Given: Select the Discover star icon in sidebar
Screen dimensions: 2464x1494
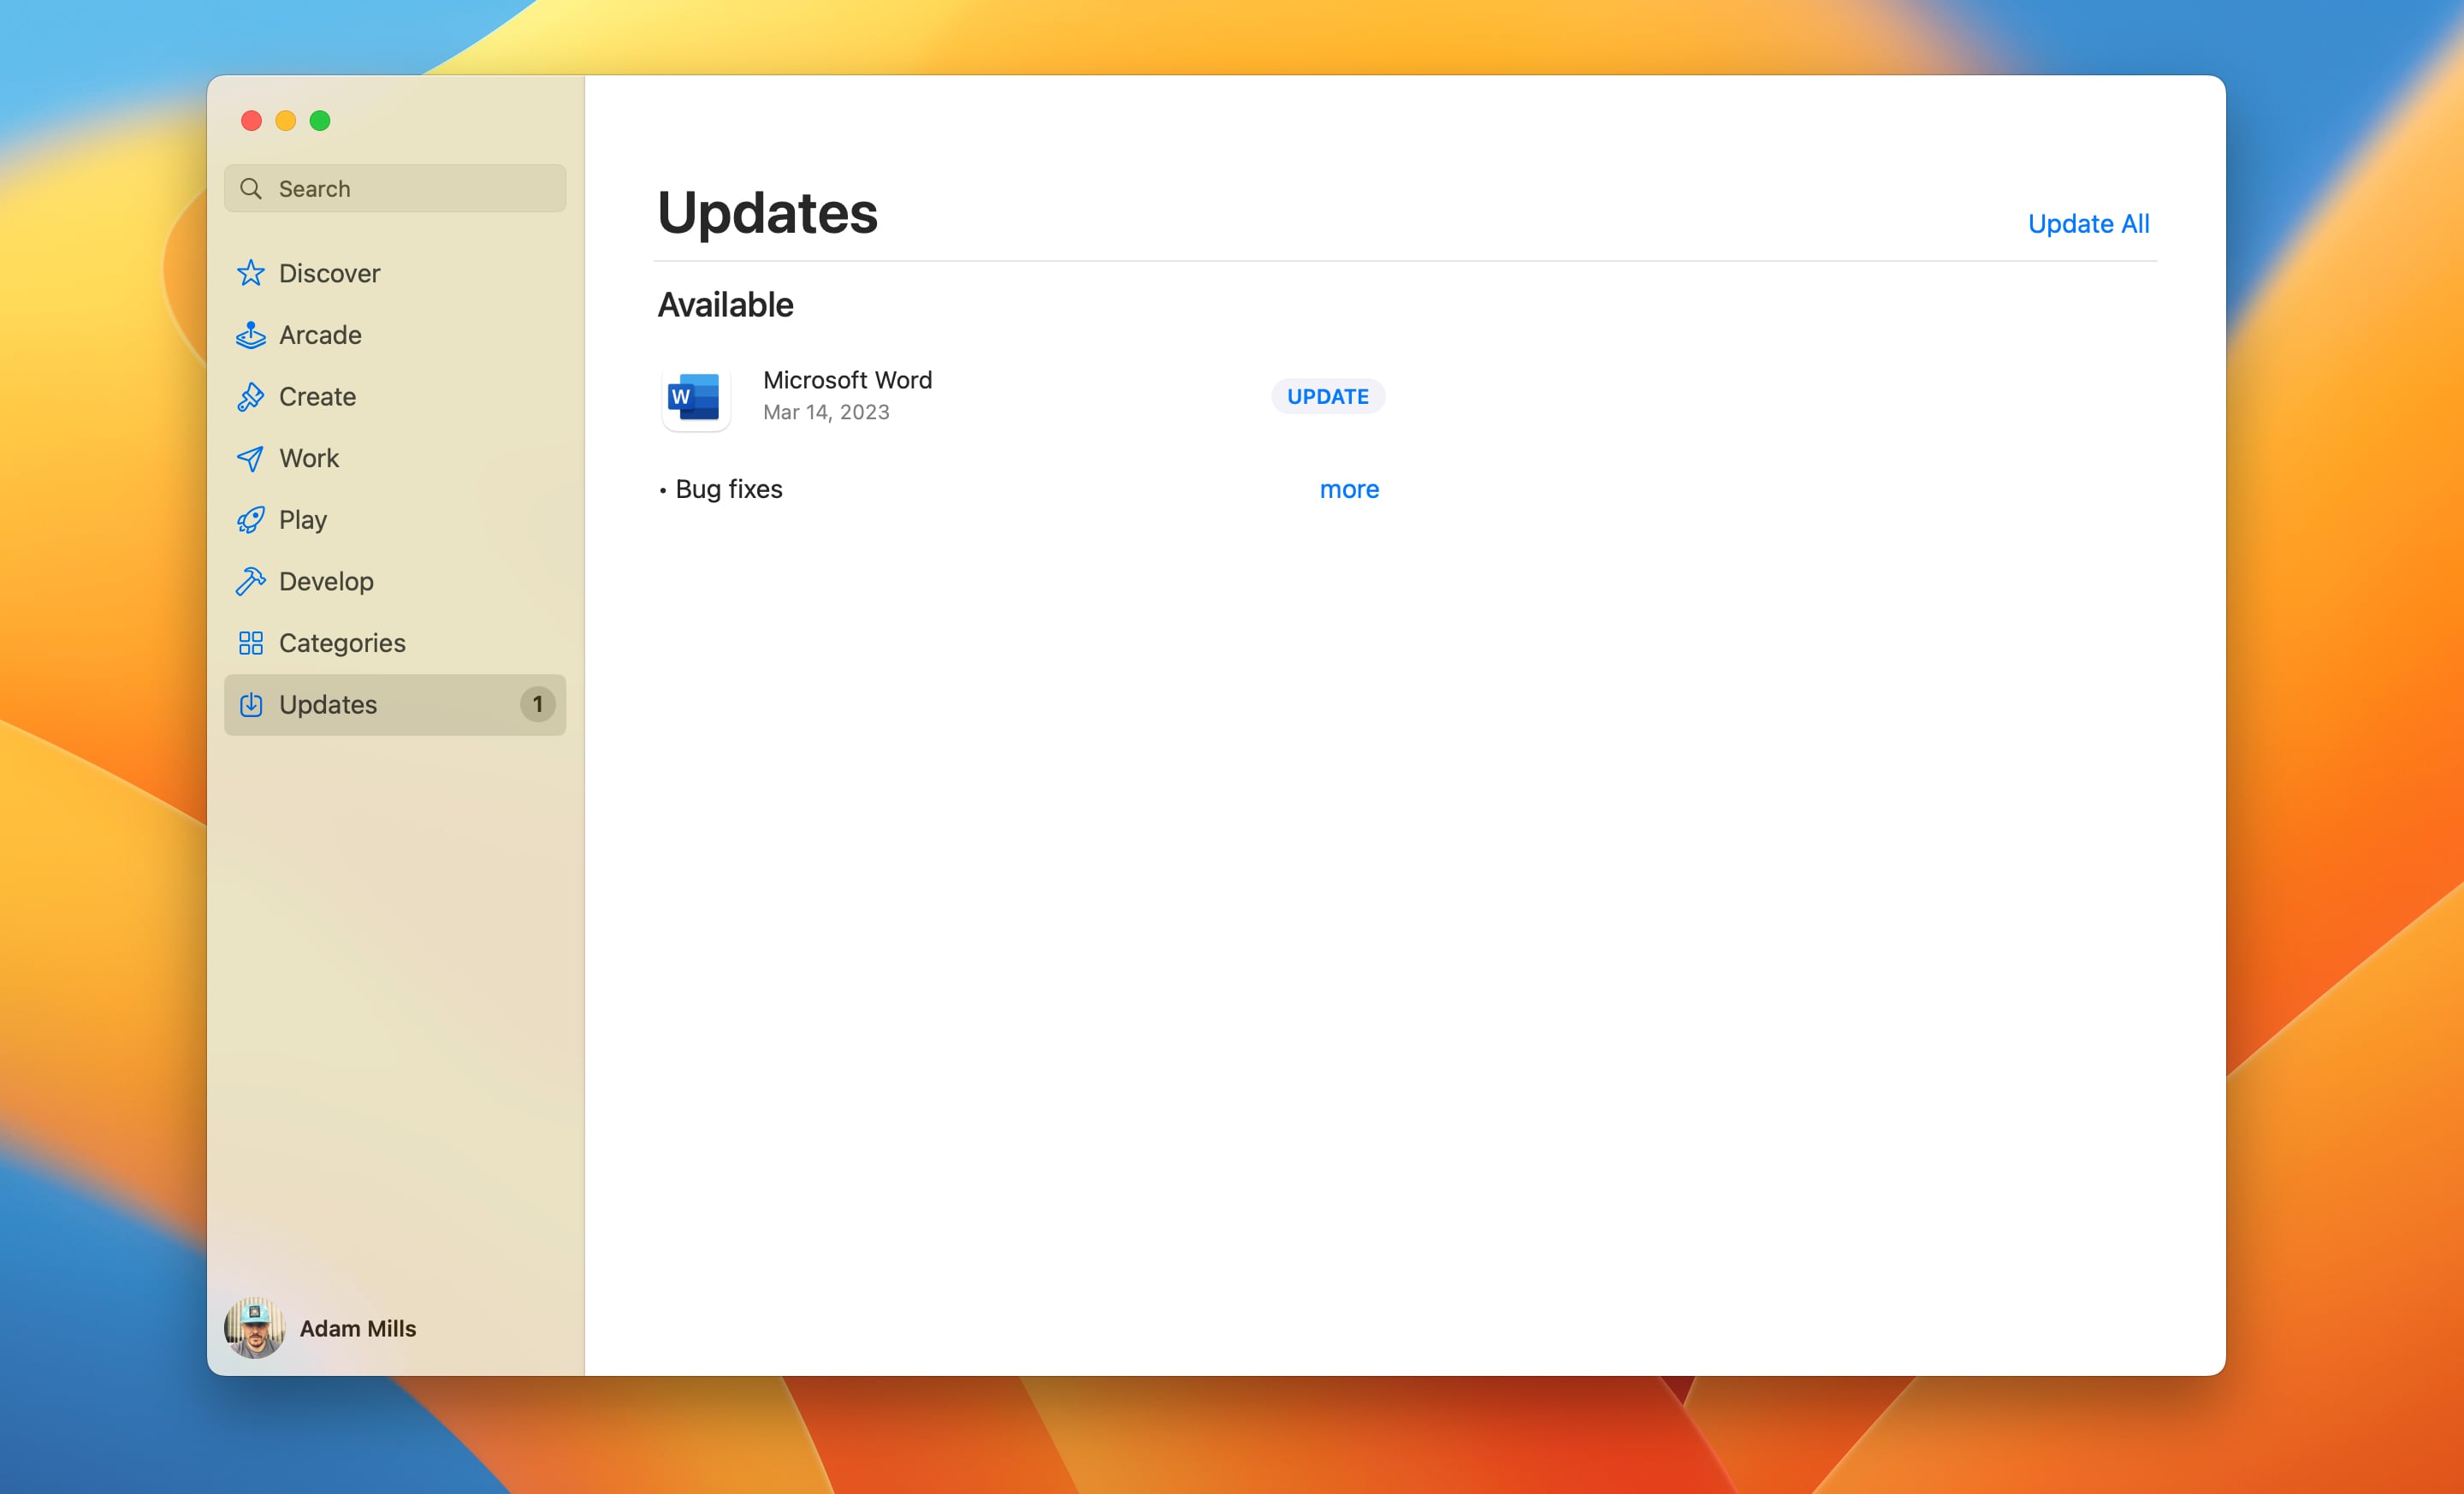Looking at the screenshot, I should (252, 272).
